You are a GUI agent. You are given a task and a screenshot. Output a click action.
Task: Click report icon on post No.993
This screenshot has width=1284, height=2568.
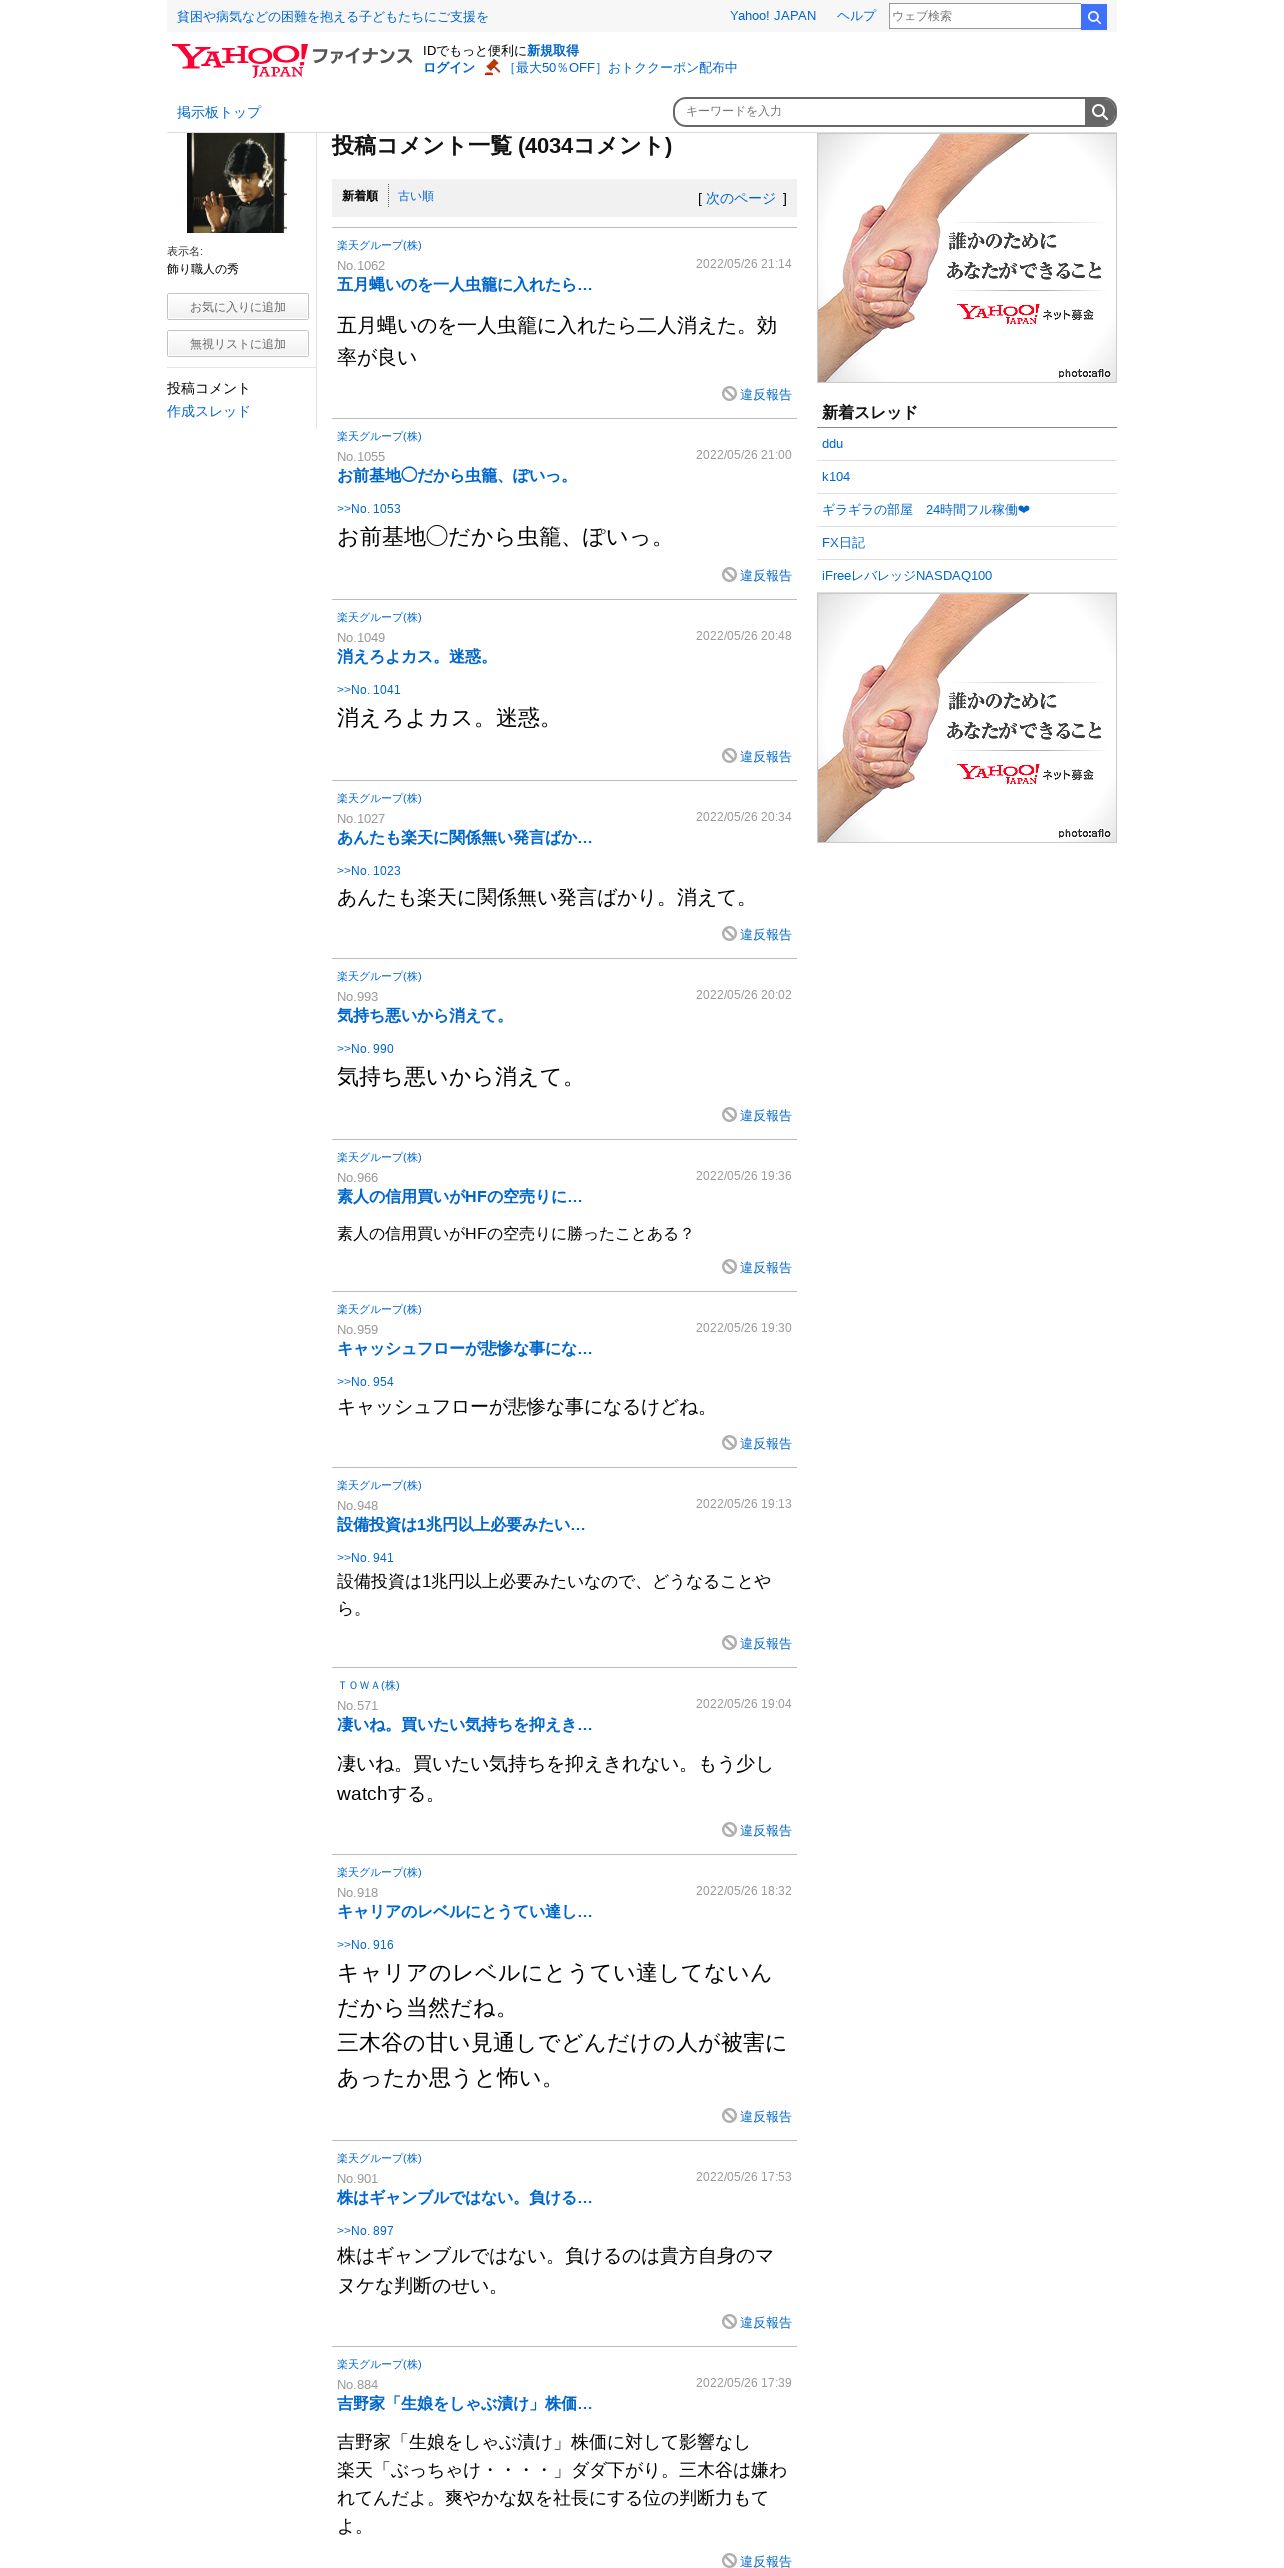click(729, 1115)
